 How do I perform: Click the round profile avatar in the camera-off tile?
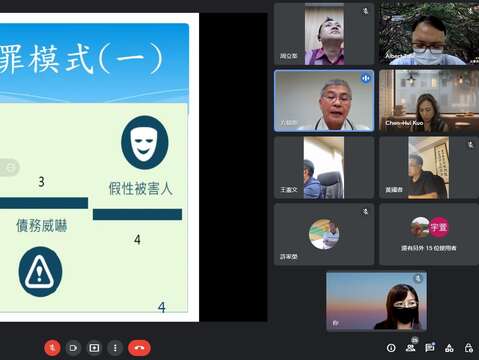pyautogui.click(x=324, y=234)
